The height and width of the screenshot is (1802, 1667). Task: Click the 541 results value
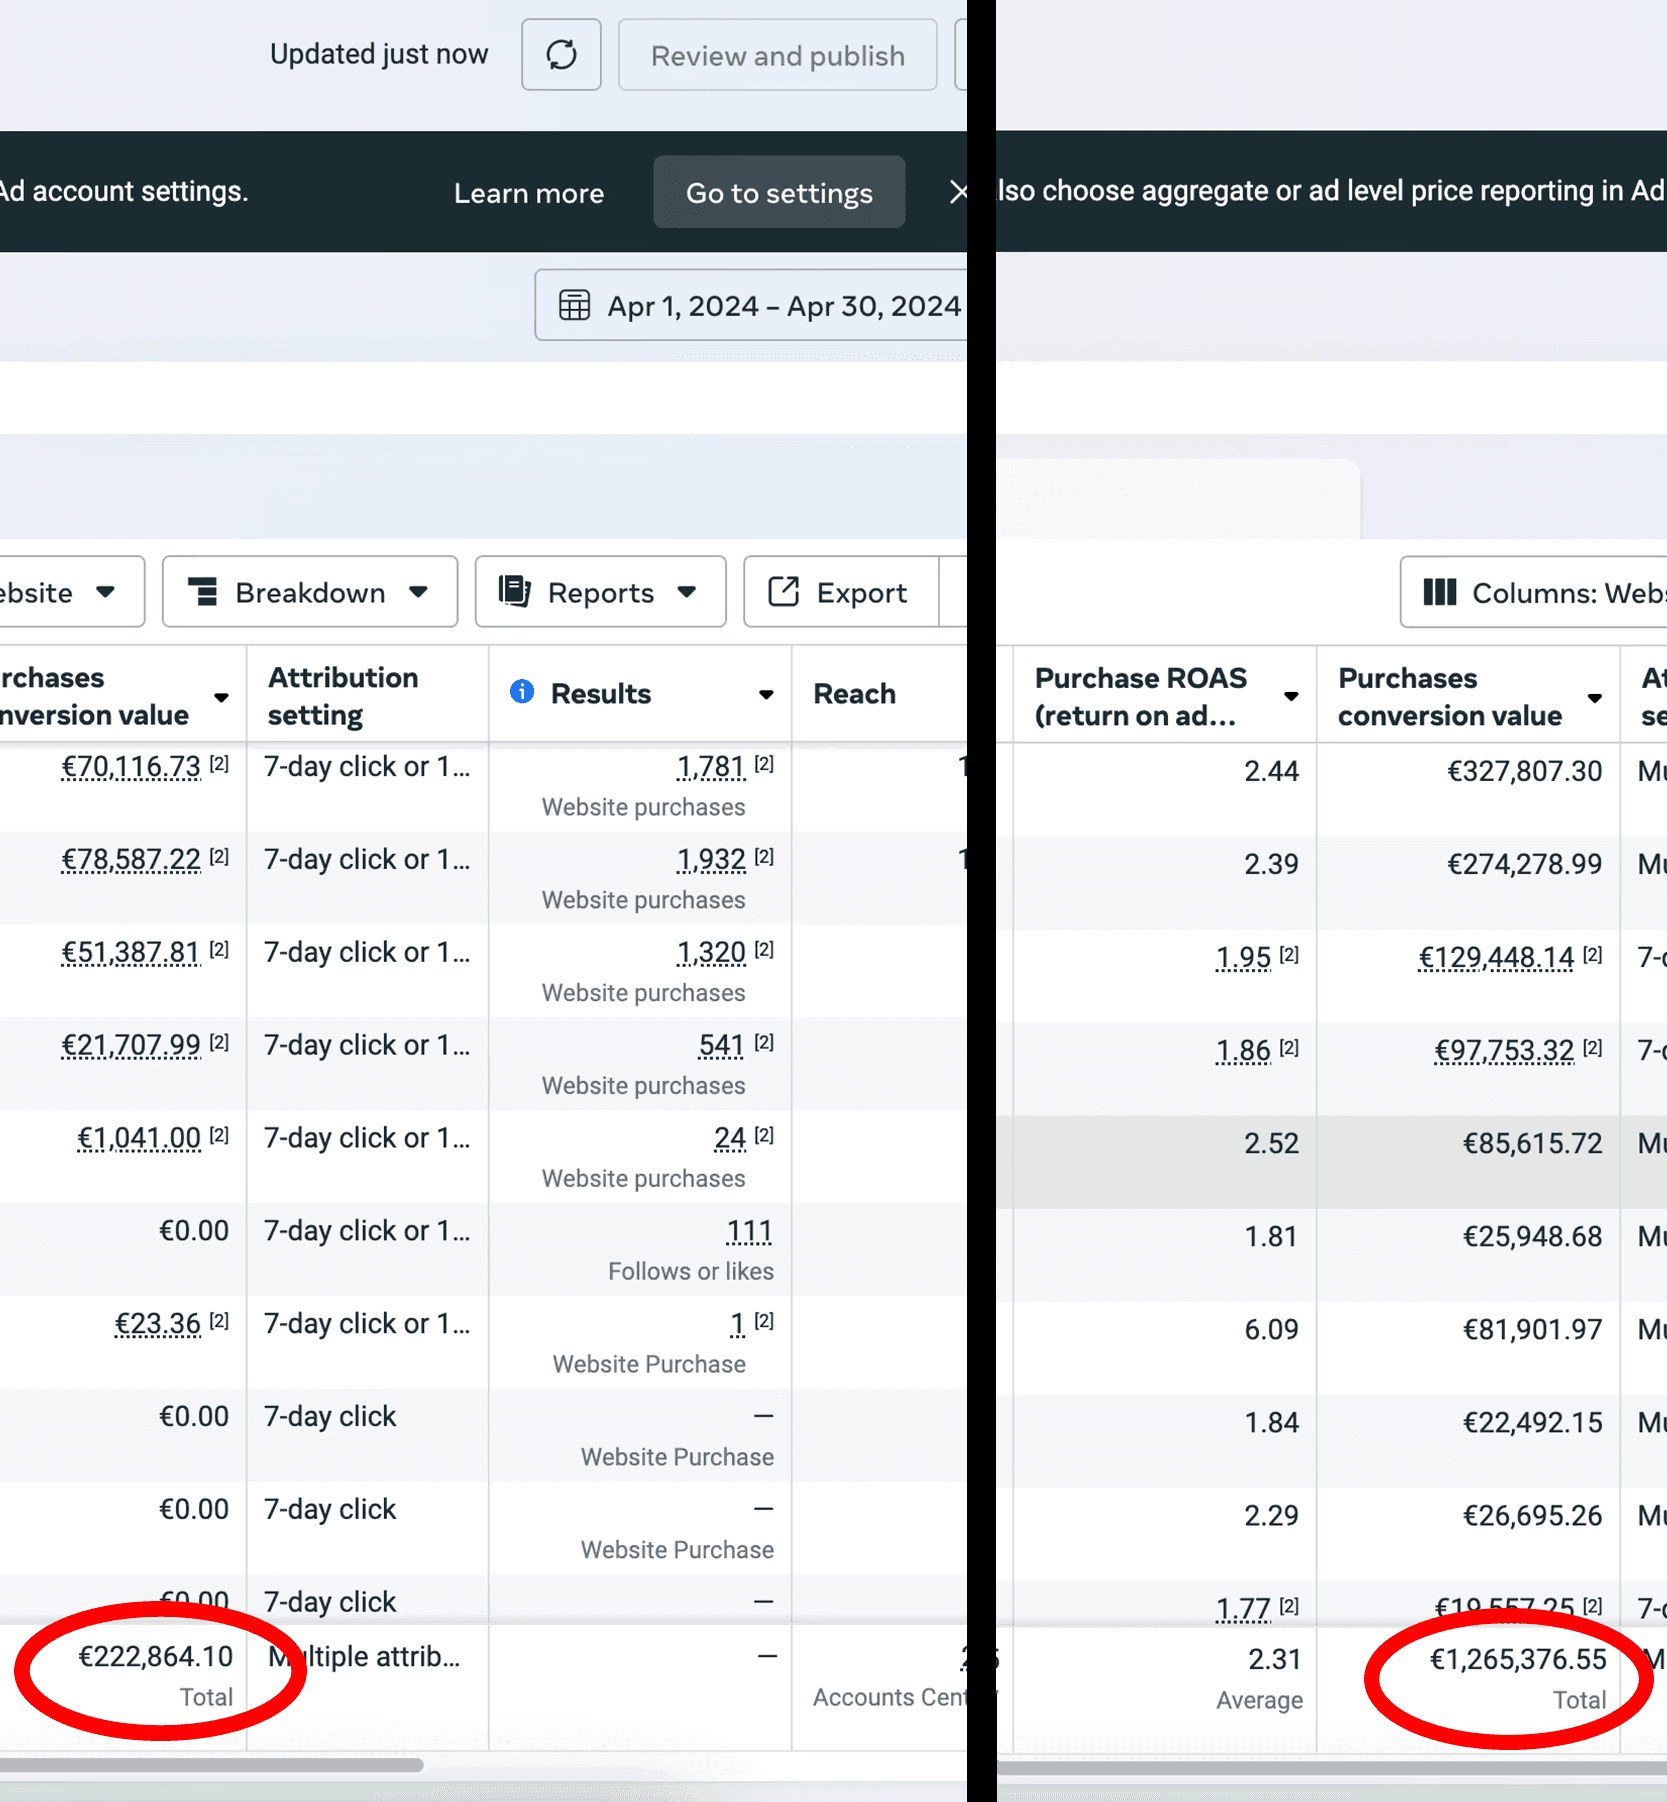[x=721, y=1046]
